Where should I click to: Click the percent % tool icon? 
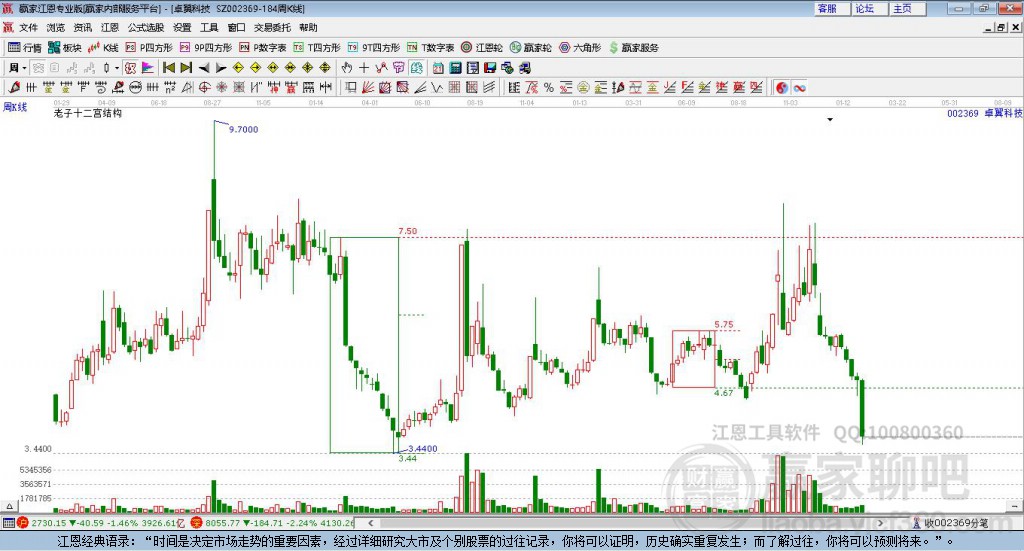[x=549, y=87]
